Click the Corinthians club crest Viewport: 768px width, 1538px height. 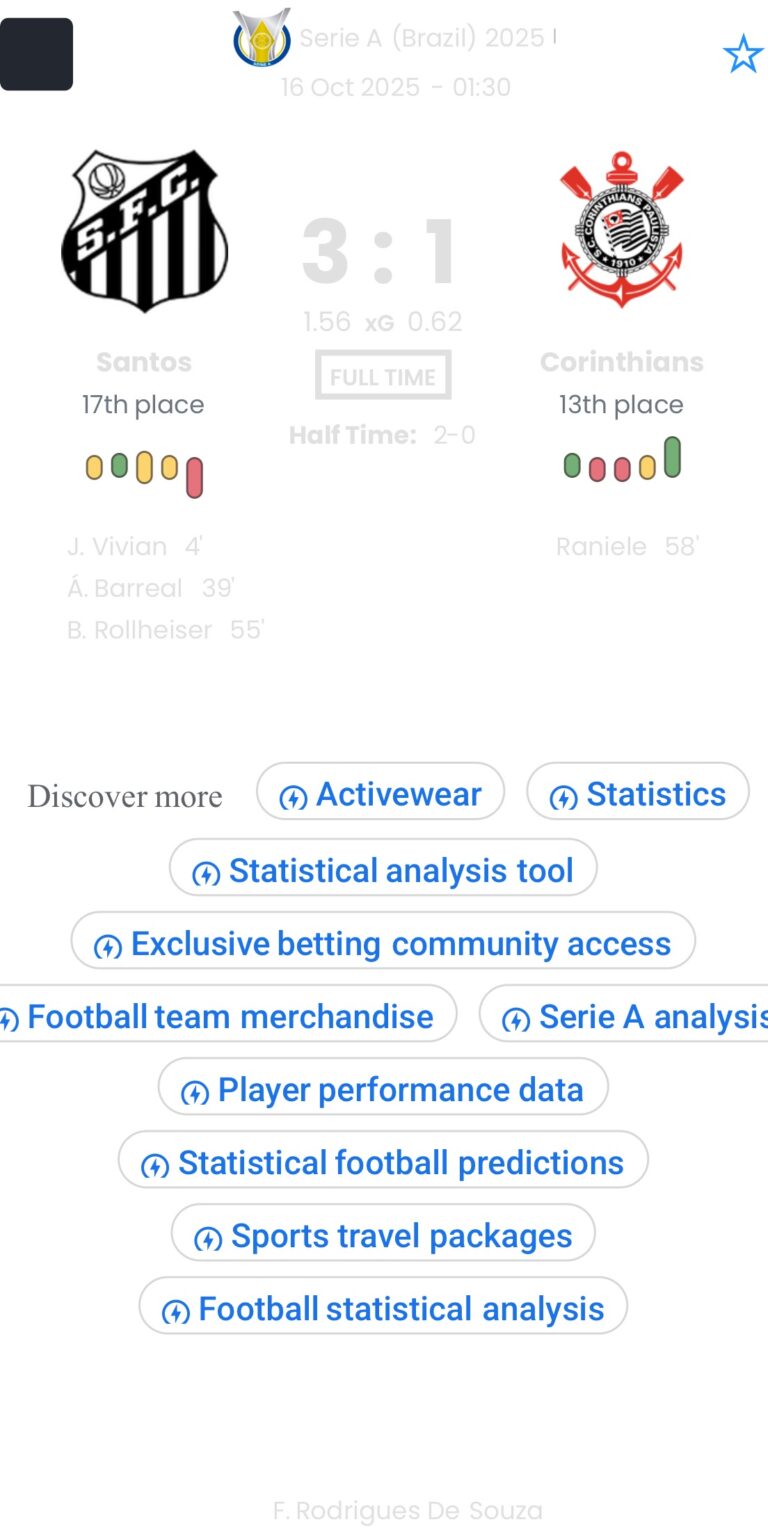pos(621,230)
